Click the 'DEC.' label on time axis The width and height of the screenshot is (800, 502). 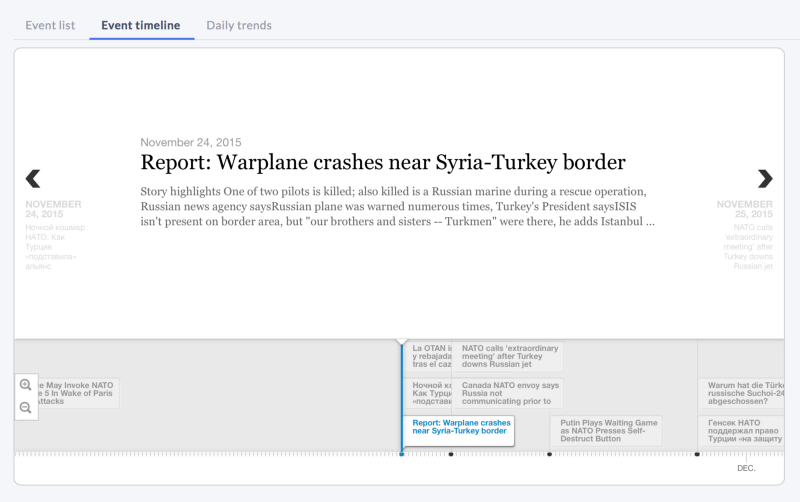(746, 468)
